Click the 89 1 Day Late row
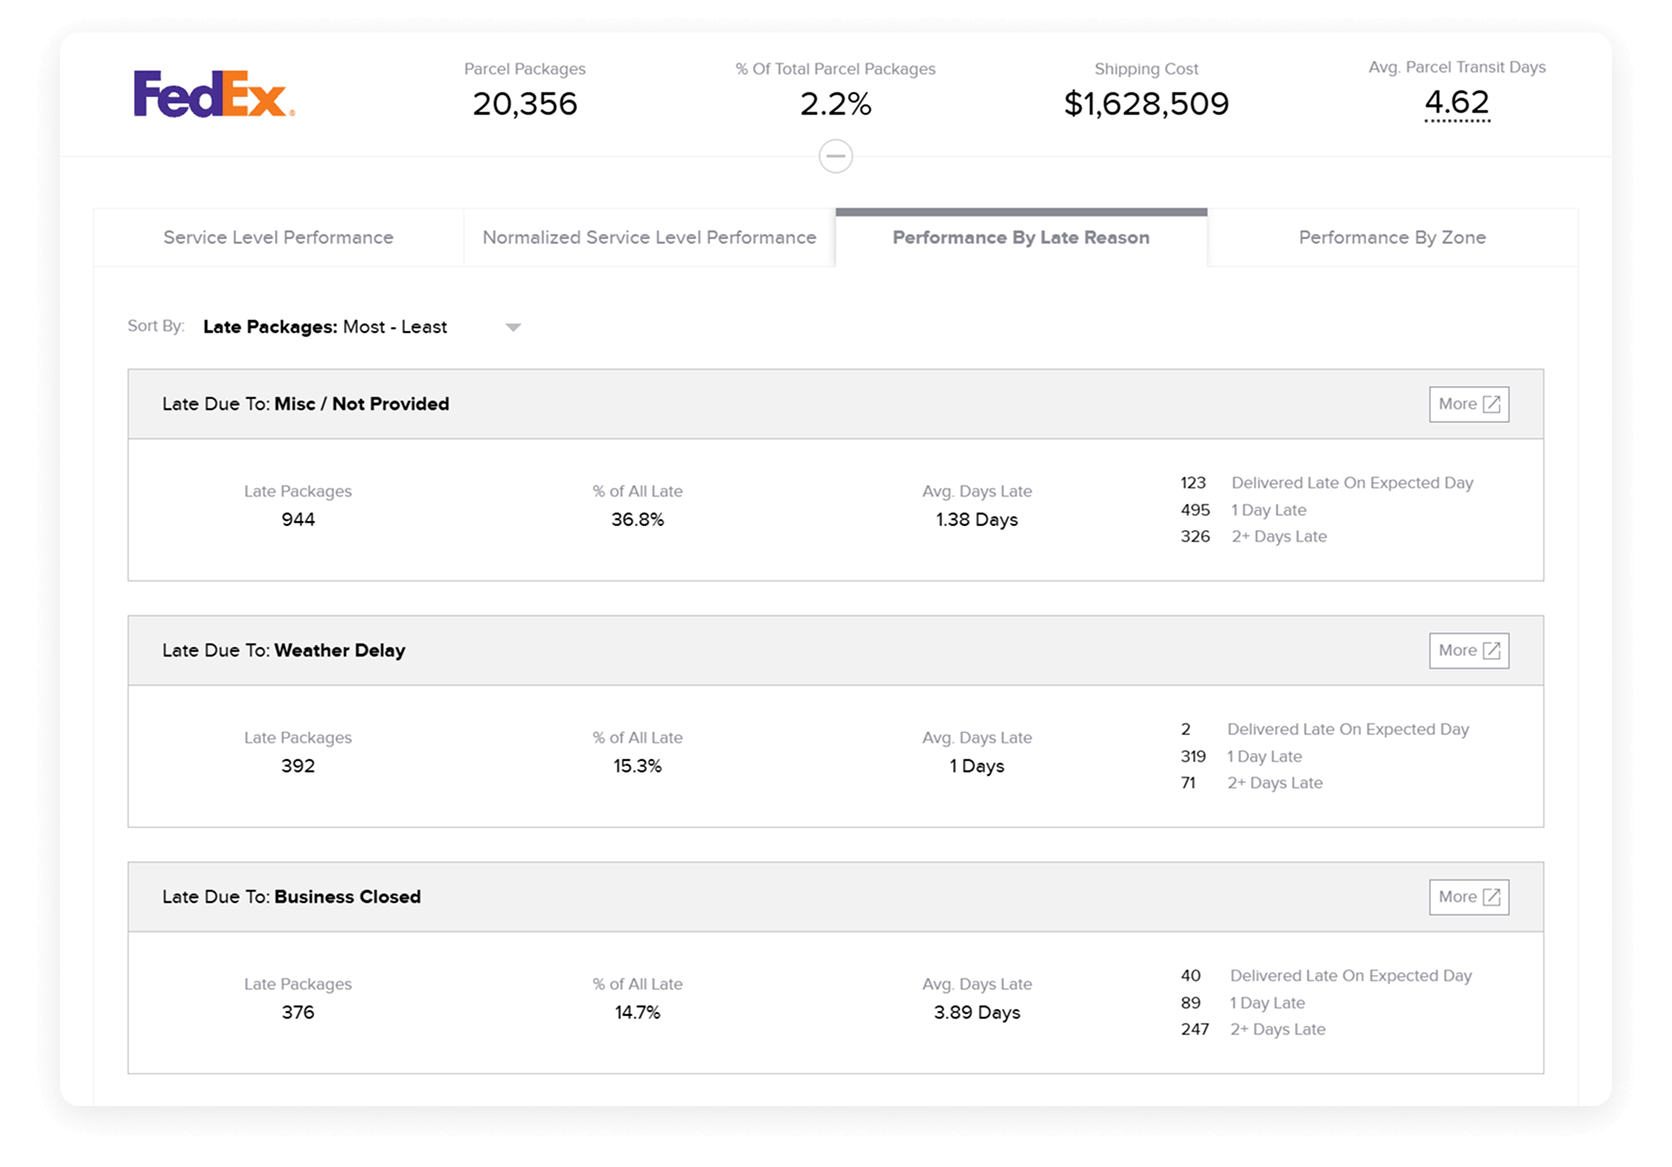Image resolution: width=1672 pixels, height=1167 pixels. click(x=1243, y=1003)
